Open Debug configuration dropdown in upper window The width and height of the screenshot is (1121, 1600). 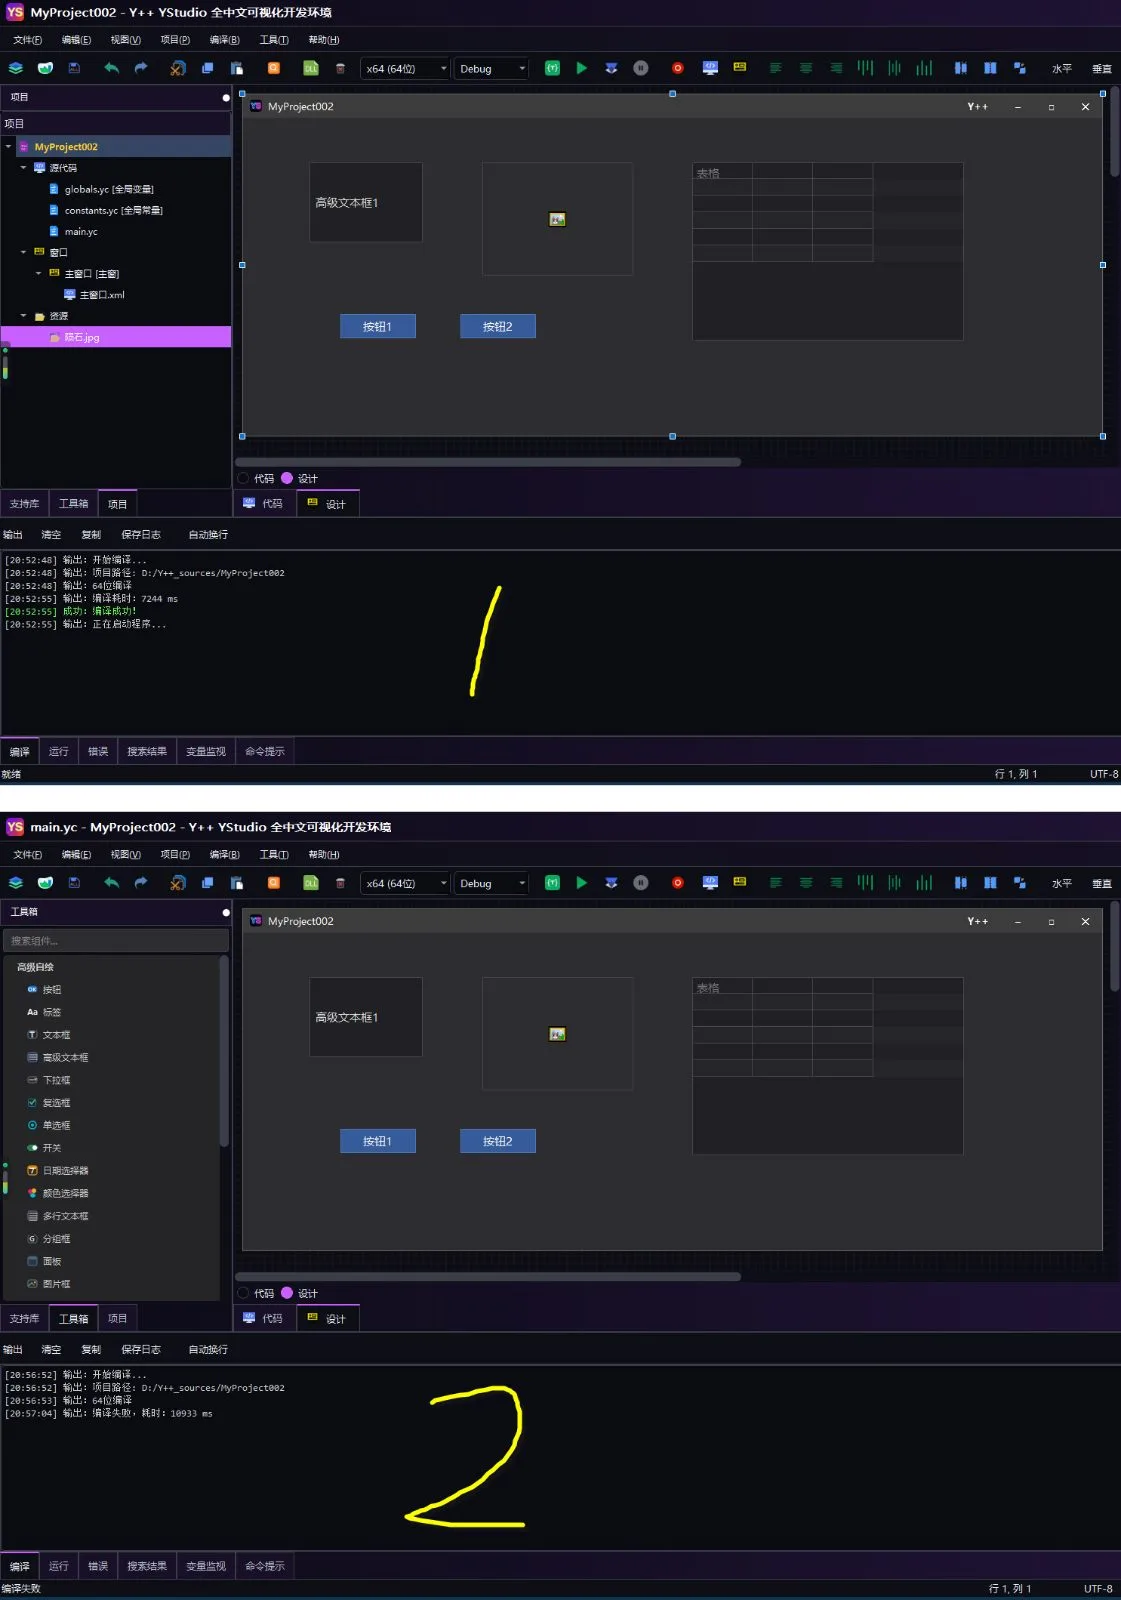click(491, 69)
